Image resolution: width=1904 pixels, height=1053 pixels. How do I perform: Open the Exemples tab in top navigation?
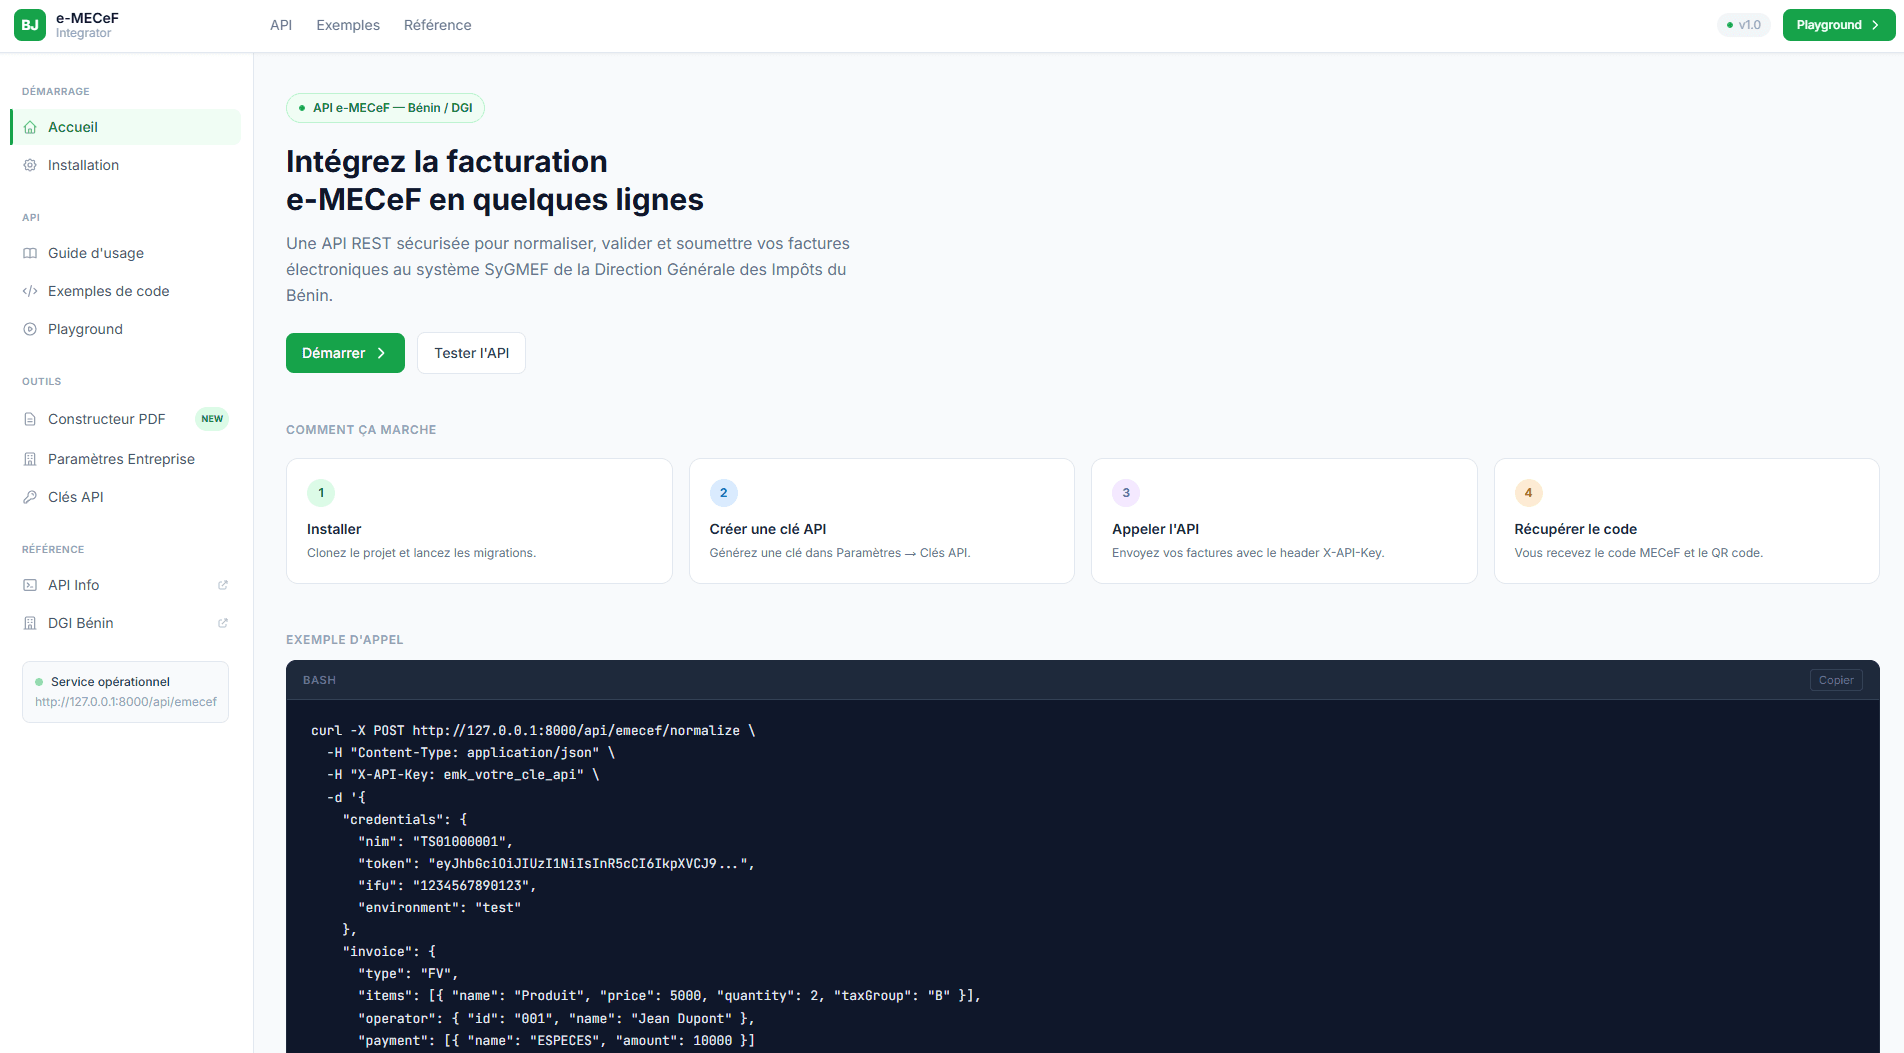pos(348,25)
